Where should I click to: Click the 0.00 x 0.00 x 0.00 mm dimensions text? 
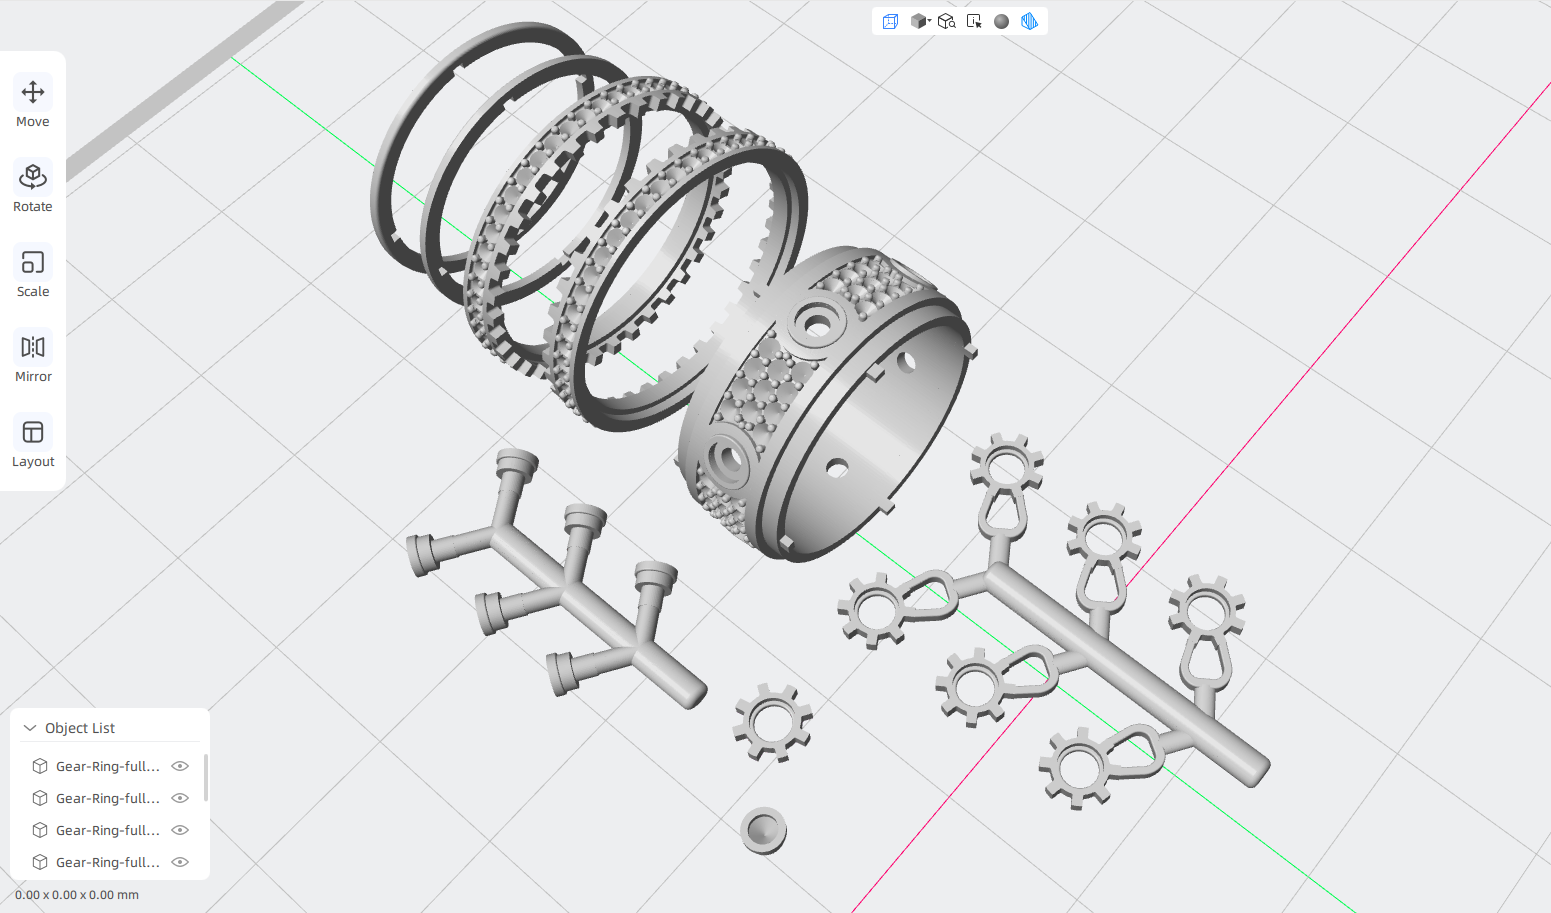point(77,895)
